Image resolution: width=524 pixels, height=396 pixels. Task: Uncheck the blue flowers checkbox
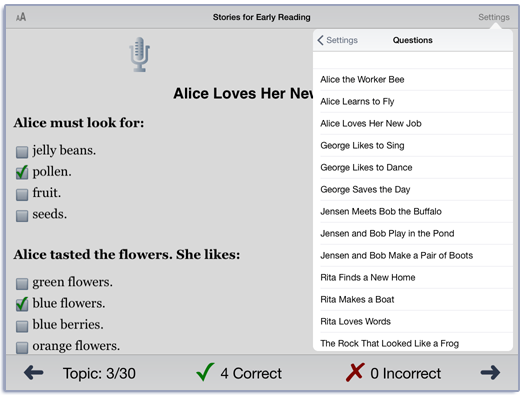pos(22,304)
